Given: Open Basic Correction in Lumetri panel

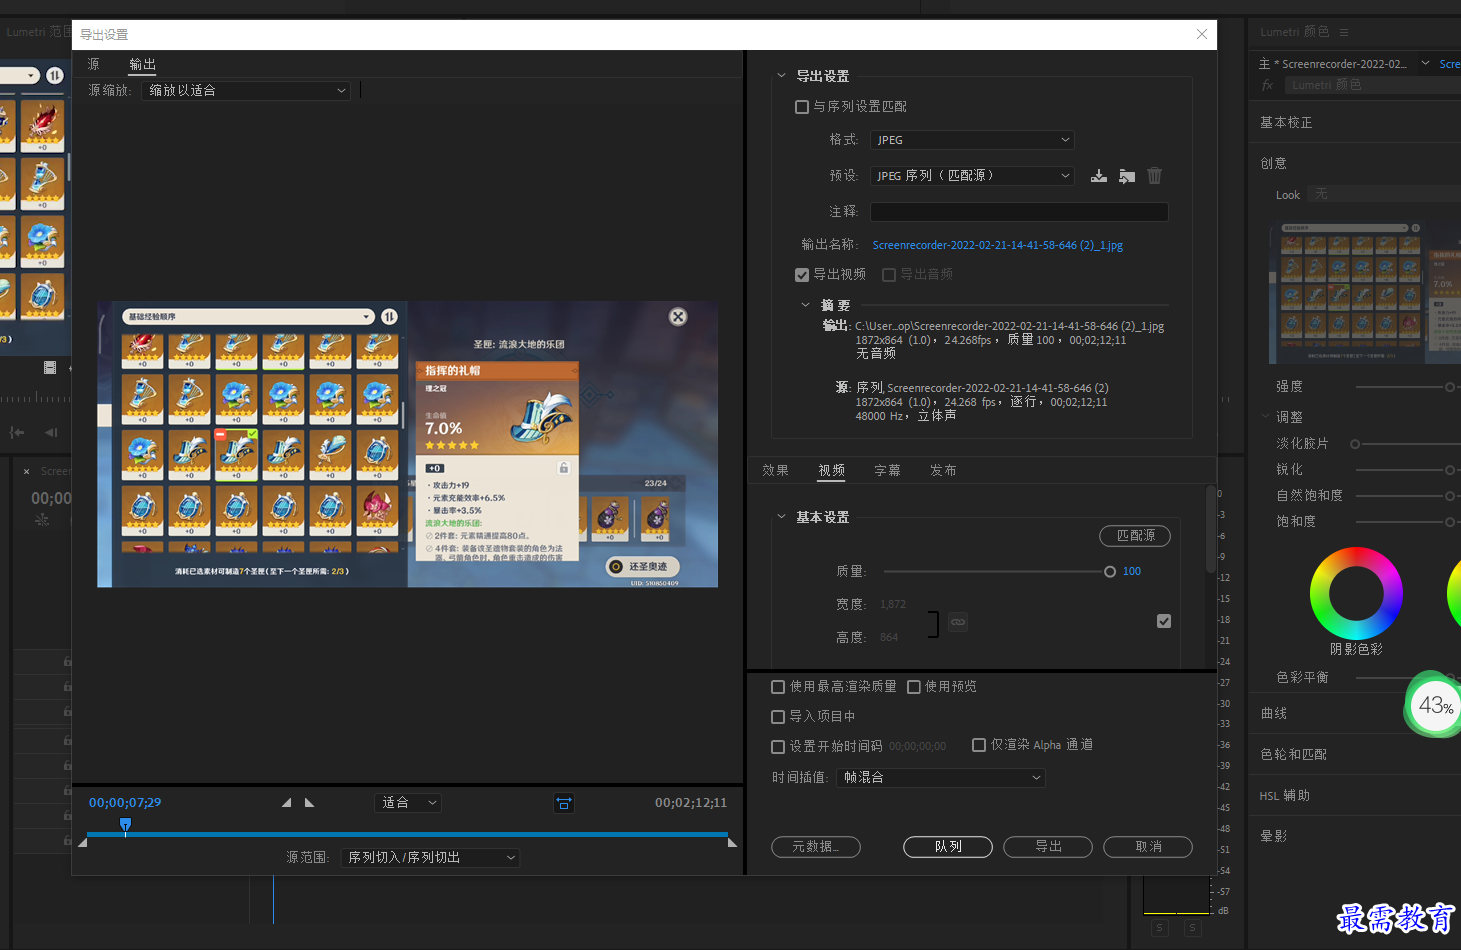Looking at the screenshot, I should [1286, 123].
